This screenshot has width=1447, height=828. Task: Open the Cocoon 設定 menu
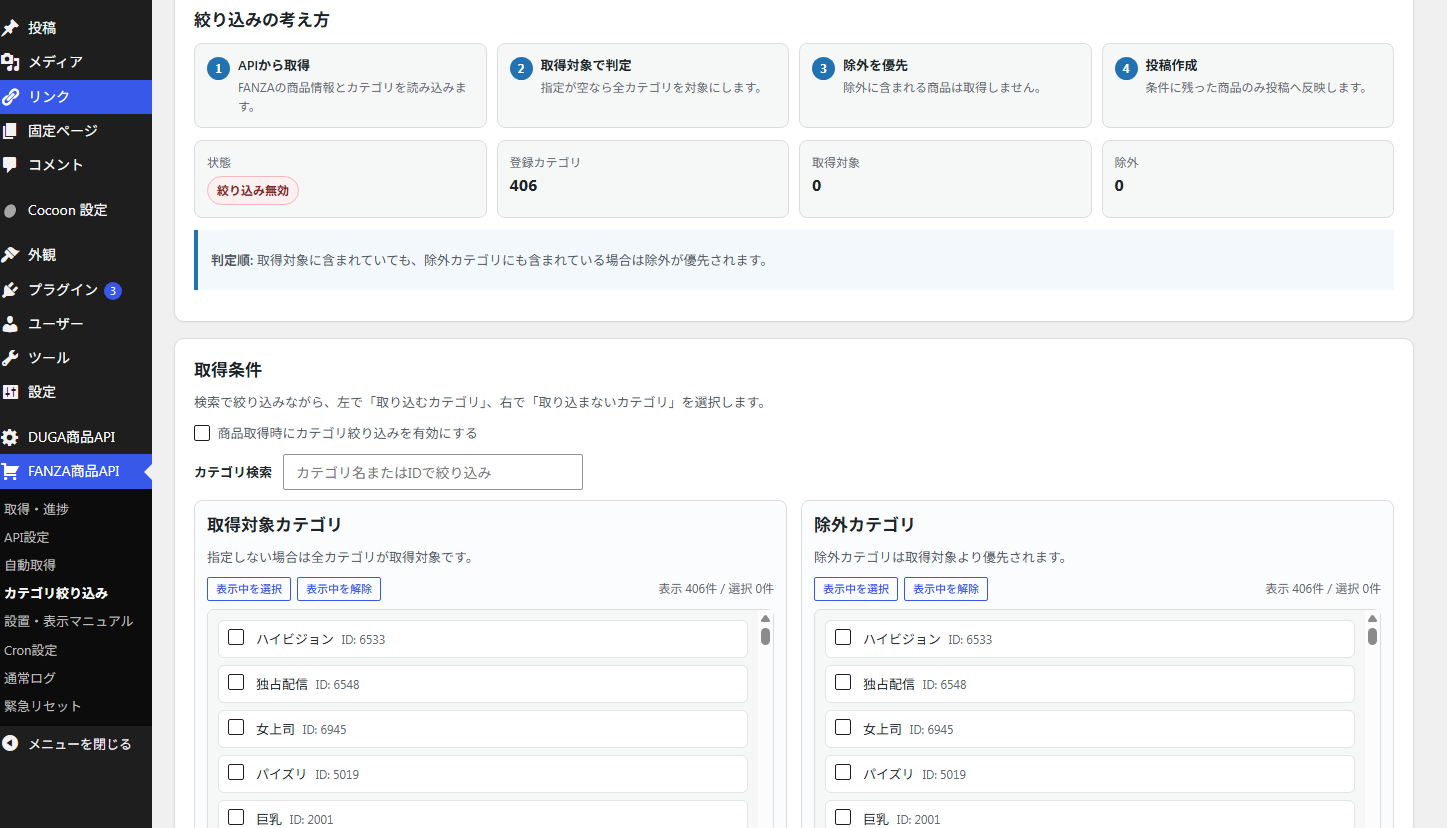(76, 211)
